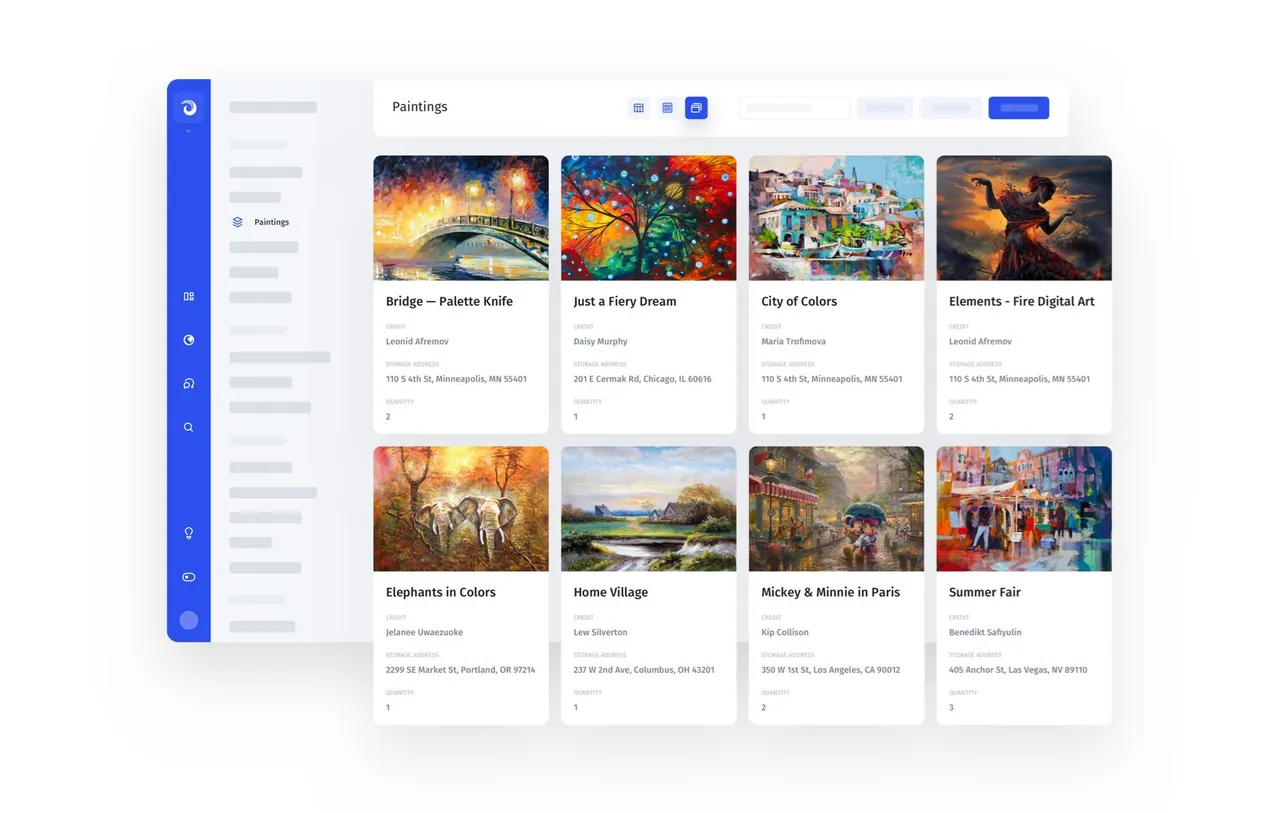The image size is (1280, 813).
Task: Toggle the switch icon in the sidebar
Action: [x=188, y=577]
